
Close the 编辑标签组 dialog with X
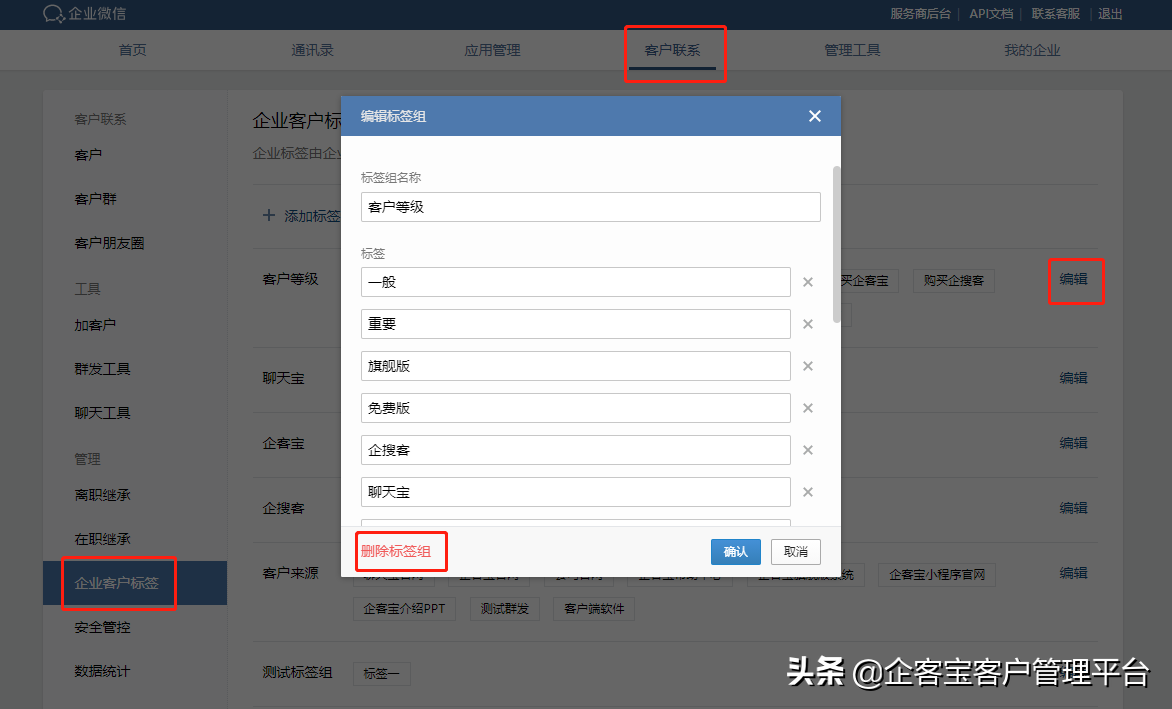point(815,116)
